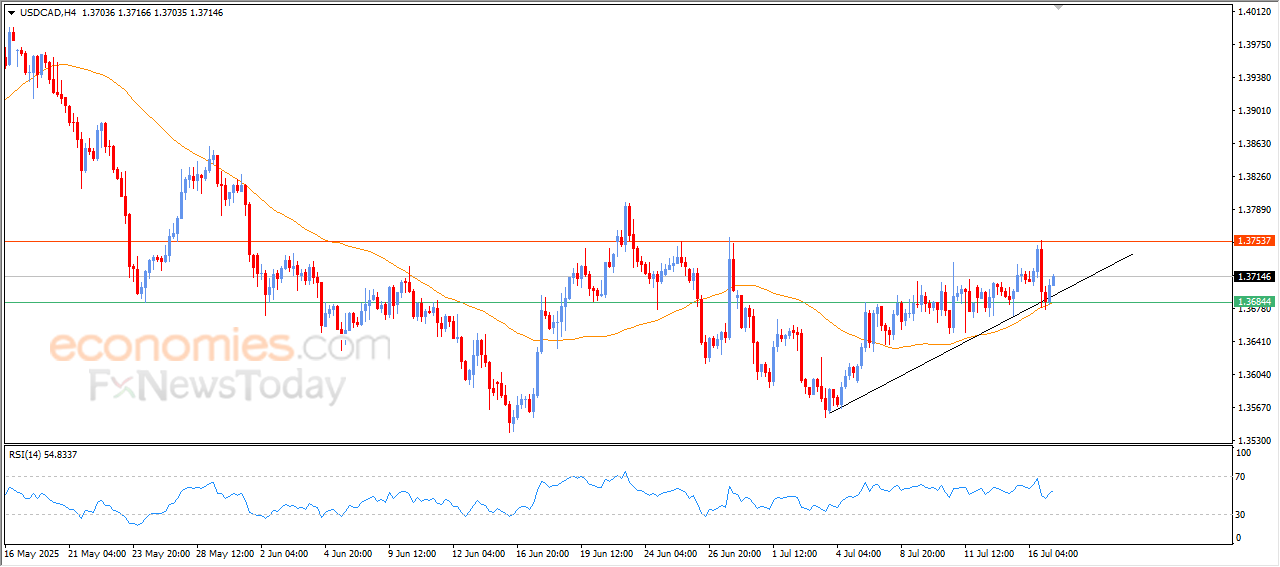Click the 1.36410 price axis label
This screenshot has width=1280, height=567.
1254,342
